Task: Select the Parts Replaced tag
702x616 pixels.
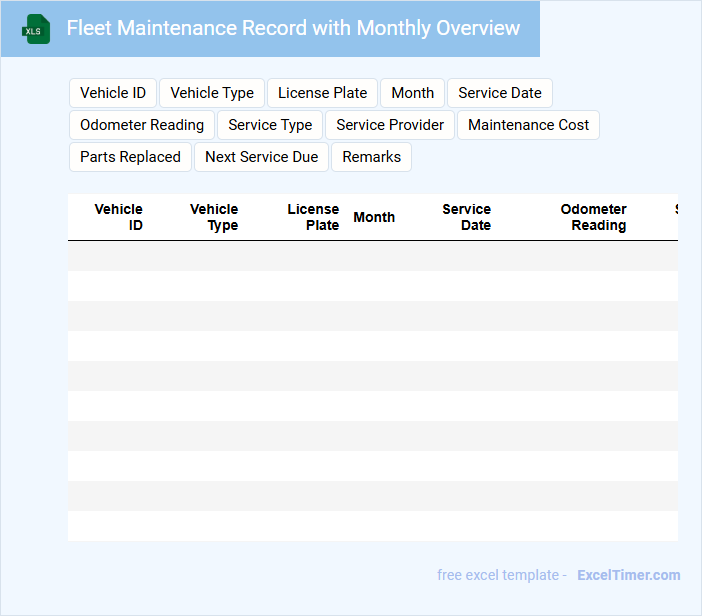Action: pyautogui.click(x=130, y=157)
